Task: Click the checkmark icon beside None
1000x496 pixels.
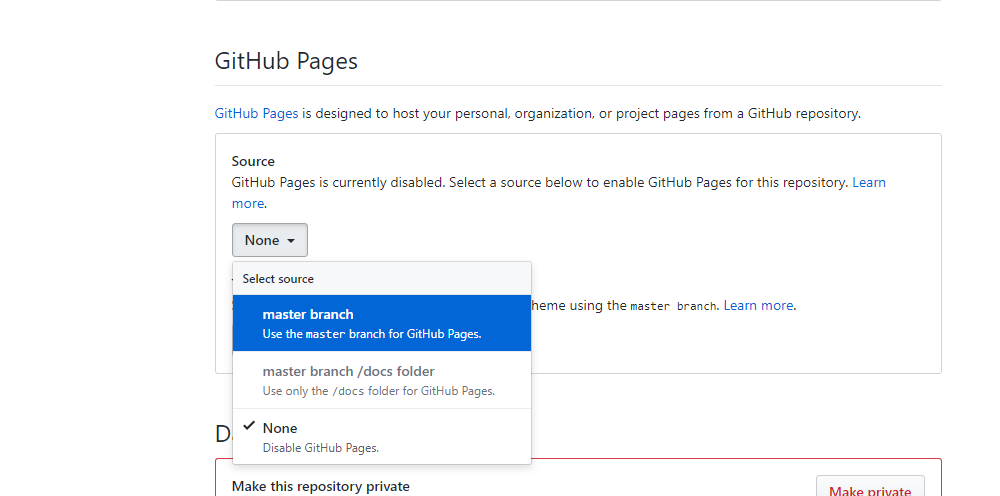Action: pyautogui.click(x=247, y=427)
